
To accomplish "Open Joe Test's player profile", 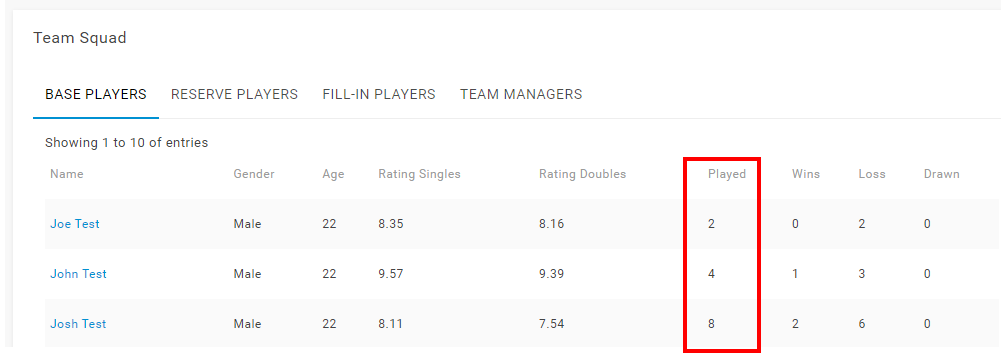I will tap(75, 224).
